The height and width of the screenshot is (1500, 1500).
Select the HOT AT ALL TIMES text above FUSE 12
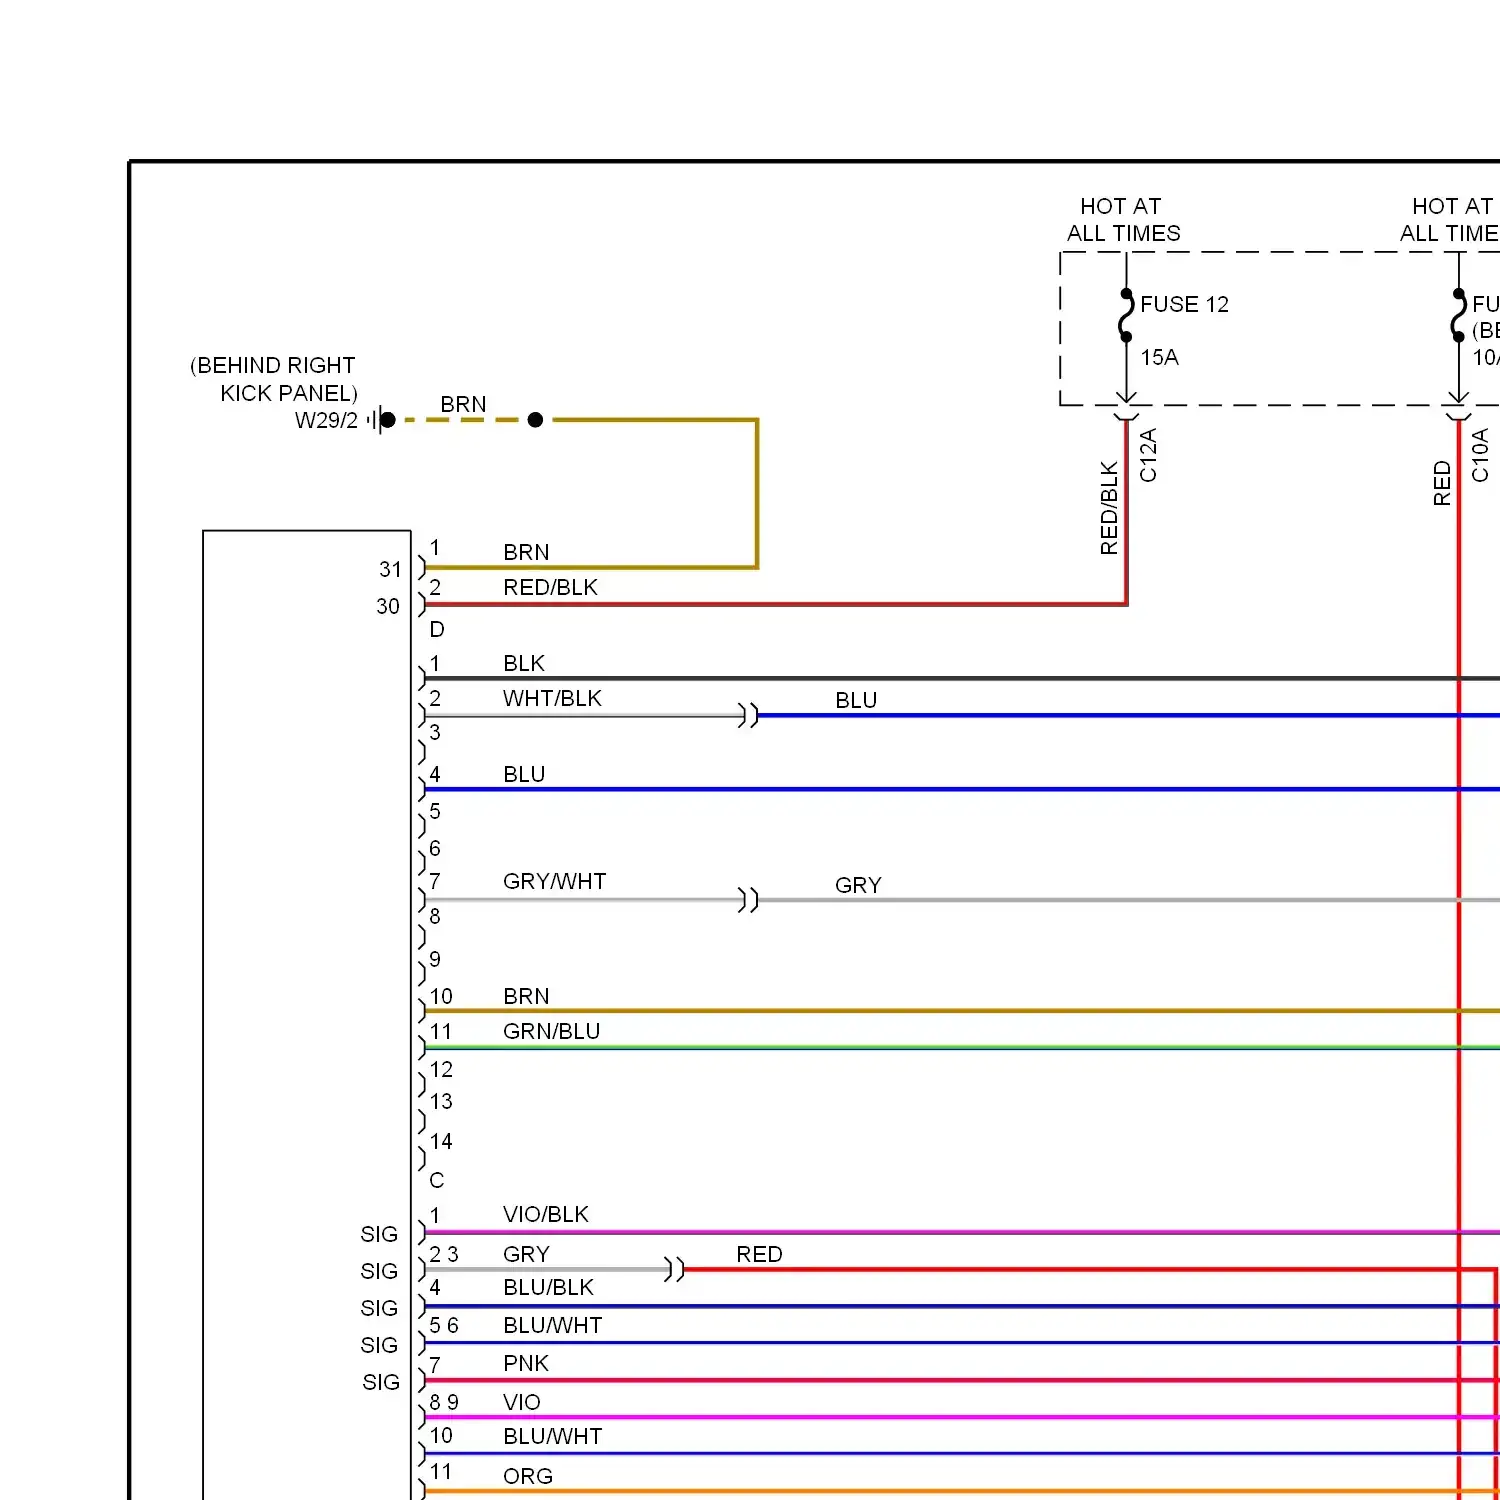[x=1123, y=220]
